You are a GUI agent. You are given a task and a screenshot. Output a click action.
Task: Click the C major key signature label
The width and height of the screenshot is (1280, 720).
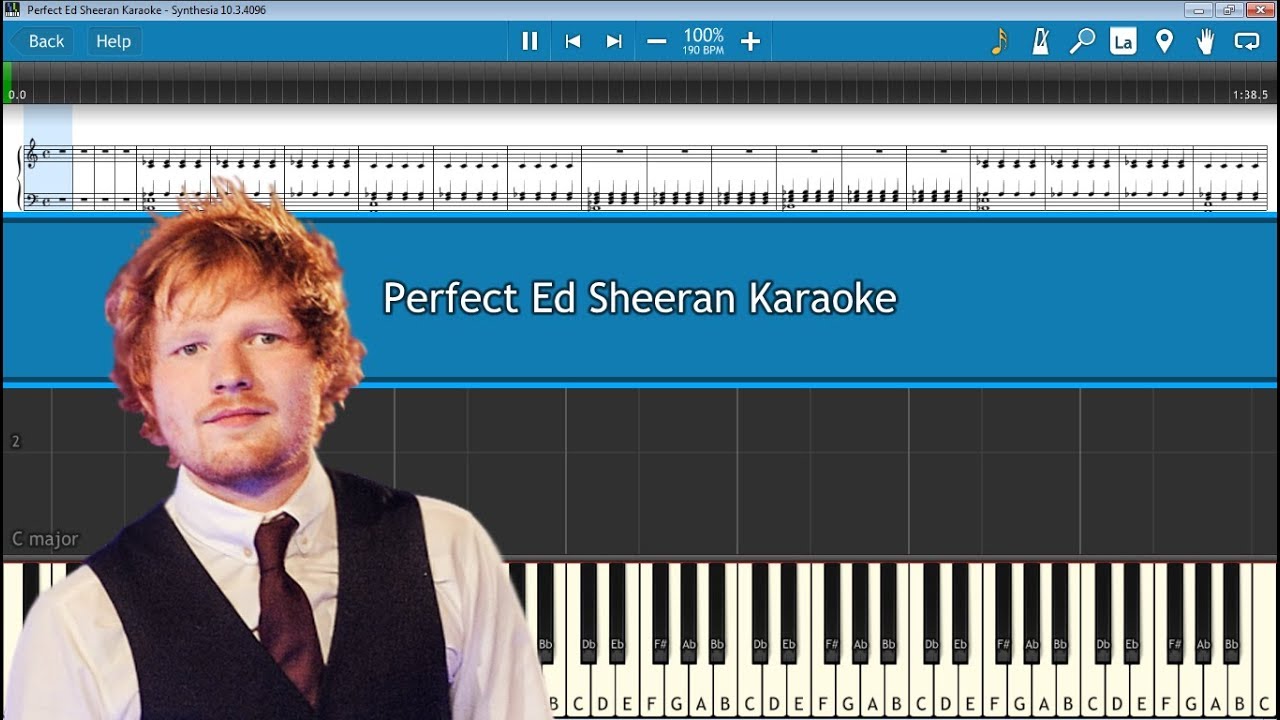click(45, 539)
